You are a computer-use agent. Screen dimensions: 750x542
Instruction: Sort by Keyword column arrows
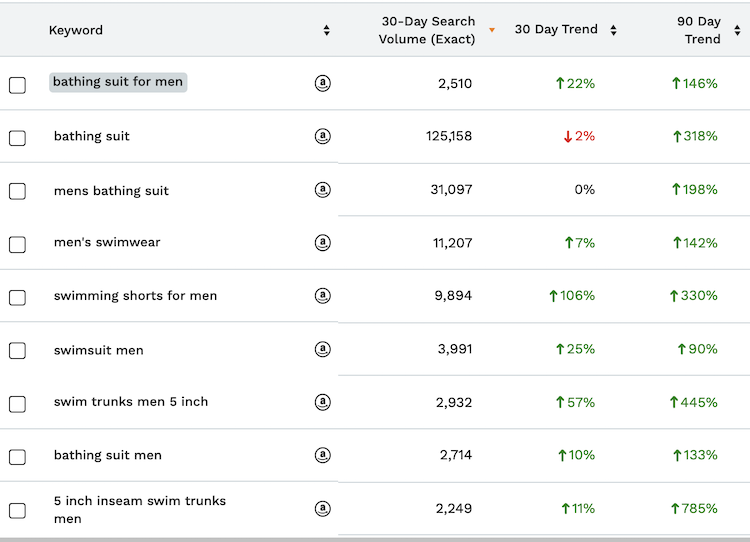pyautogui.click(x=326, y=30)
